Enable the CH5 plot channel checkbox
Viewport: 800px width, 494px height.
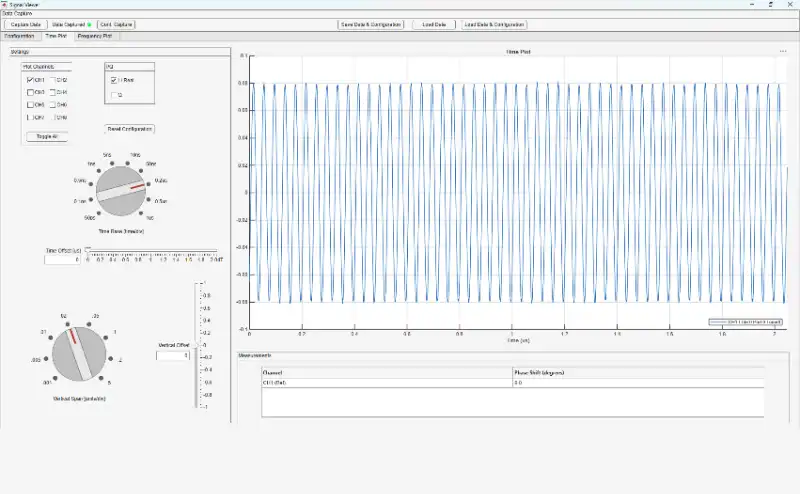click(30, 105)
